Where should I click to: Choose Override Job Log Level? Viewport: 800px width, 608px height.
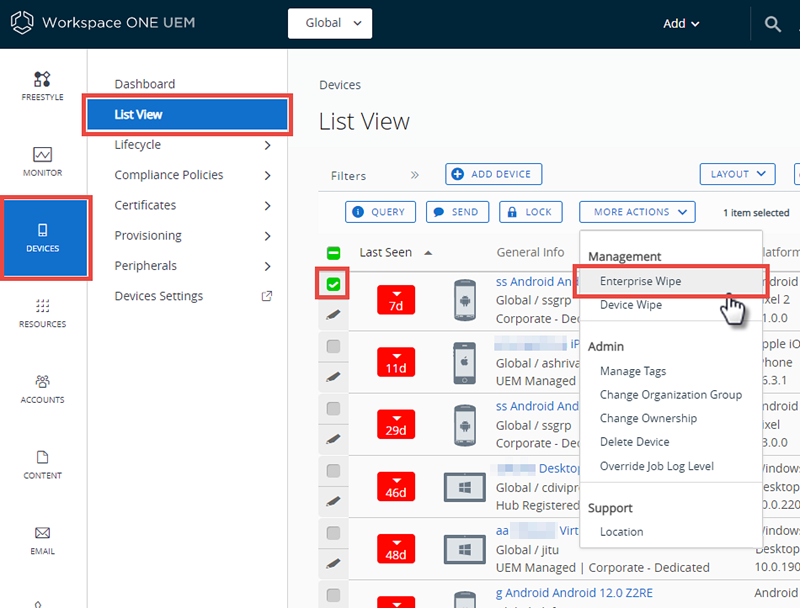point(657,466)
